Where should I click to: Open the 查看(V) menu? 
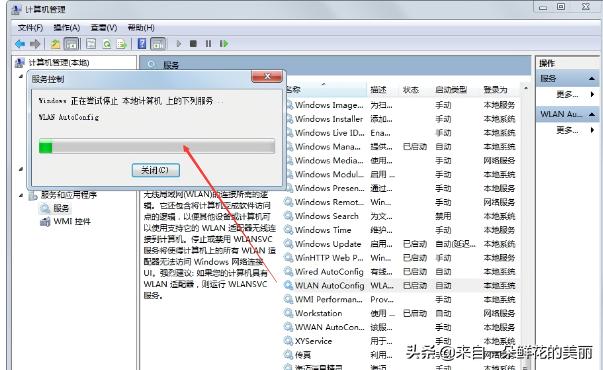click(104, 28)
